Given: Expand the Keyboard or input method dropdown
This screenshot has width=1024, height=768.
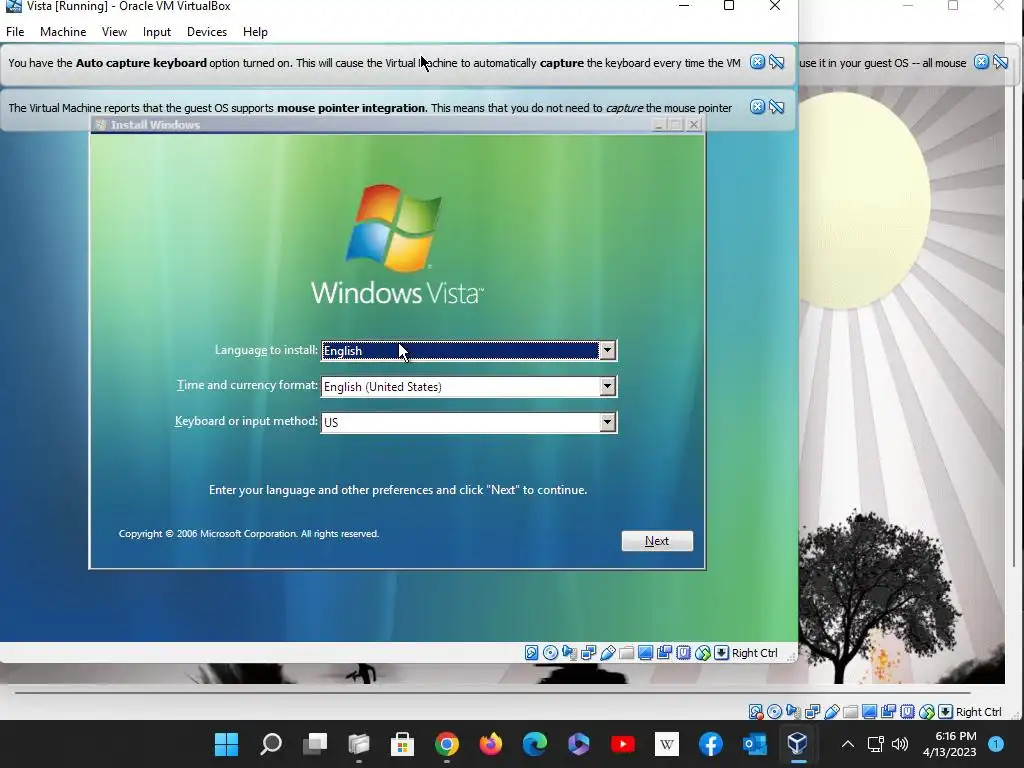Looking at the screenshot, I should [x=607, y=423].
